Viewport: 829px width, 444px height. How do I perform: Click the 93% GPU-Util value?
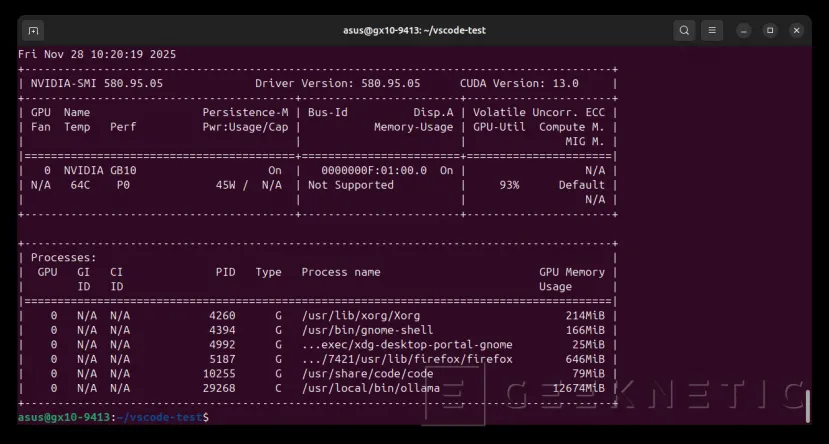coord(508,185)
